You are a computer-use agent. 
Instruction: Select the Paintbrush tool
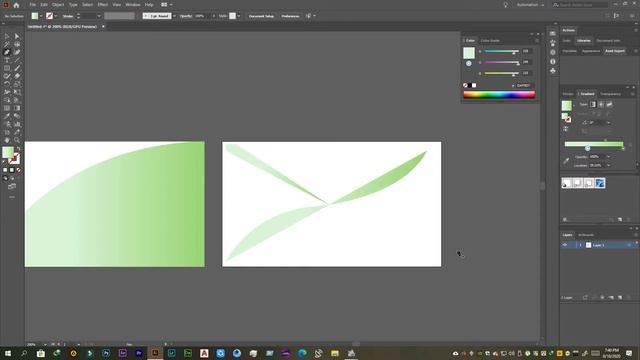17,68
